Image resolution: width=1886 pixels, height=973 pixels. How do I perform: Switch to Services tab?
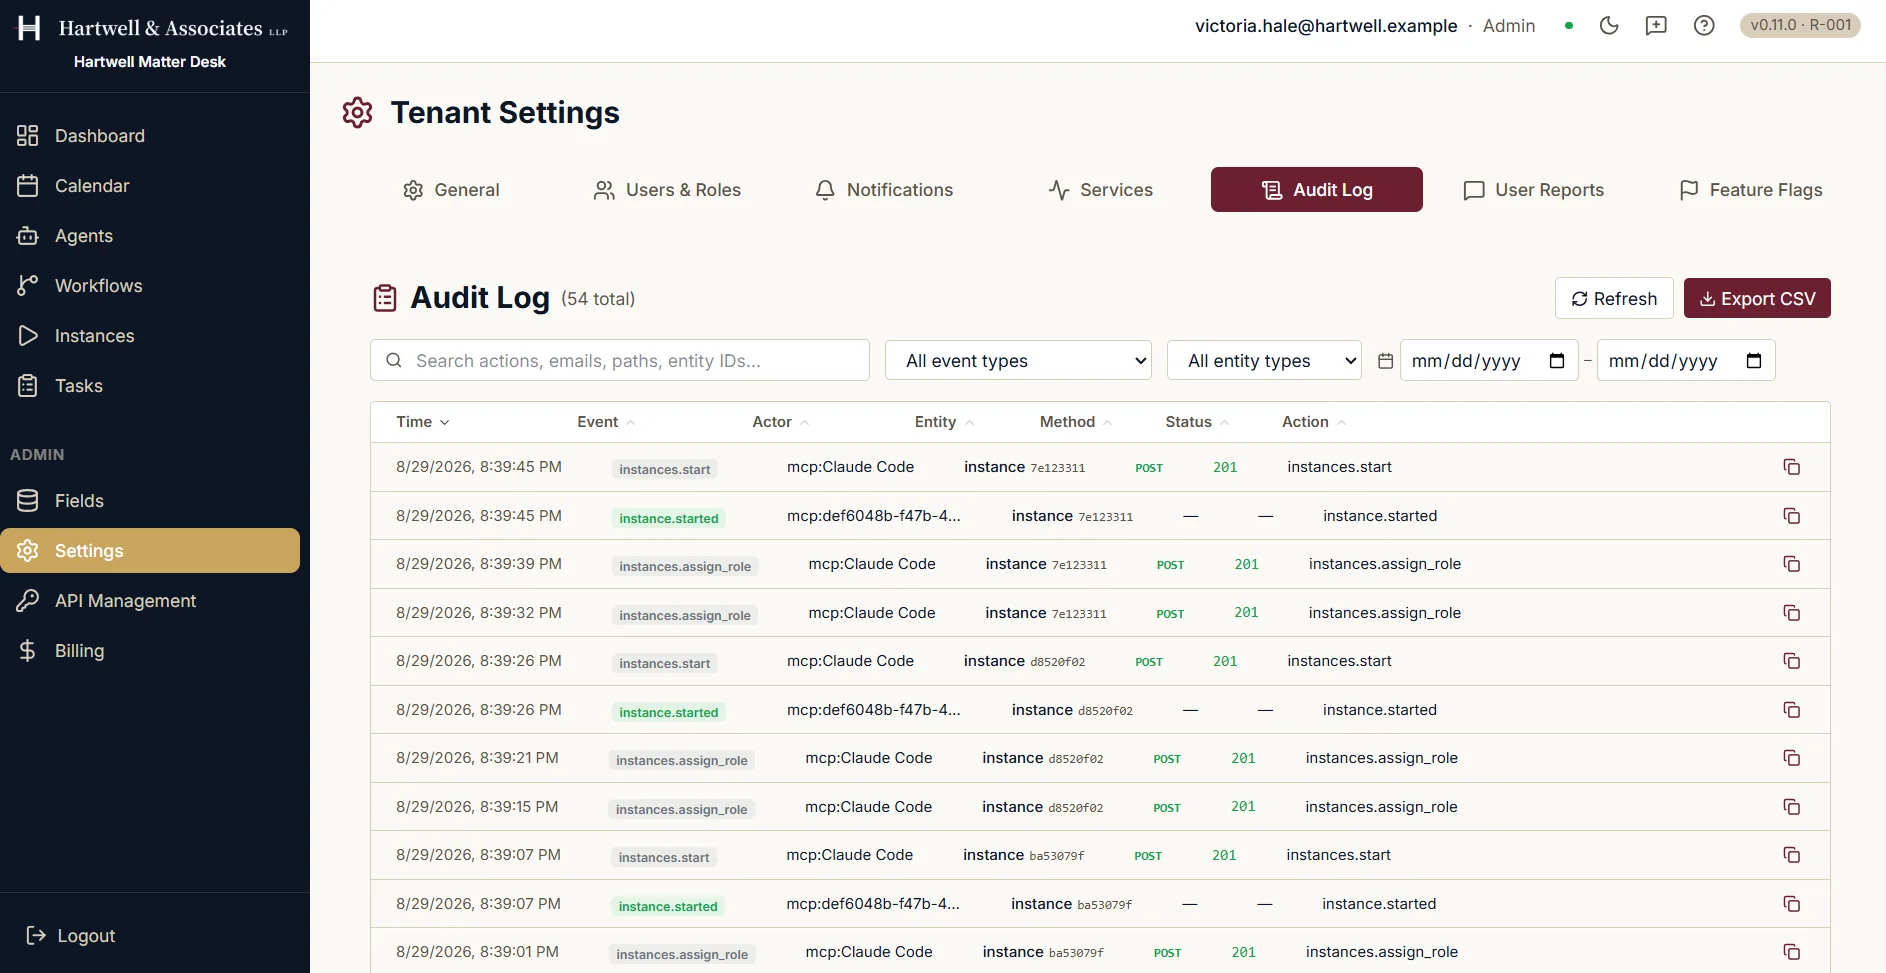(x=1101, y=190)
